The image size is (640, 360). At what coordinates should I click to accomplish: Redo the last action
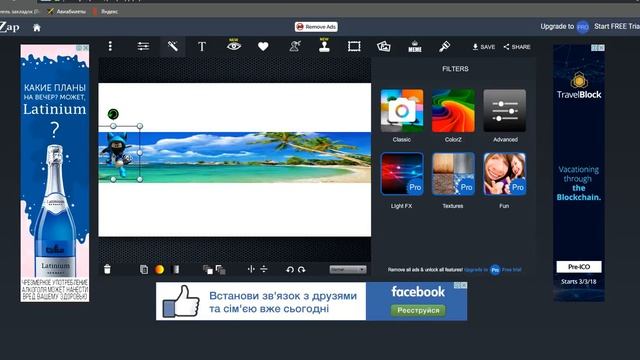[x=302, y=269]
